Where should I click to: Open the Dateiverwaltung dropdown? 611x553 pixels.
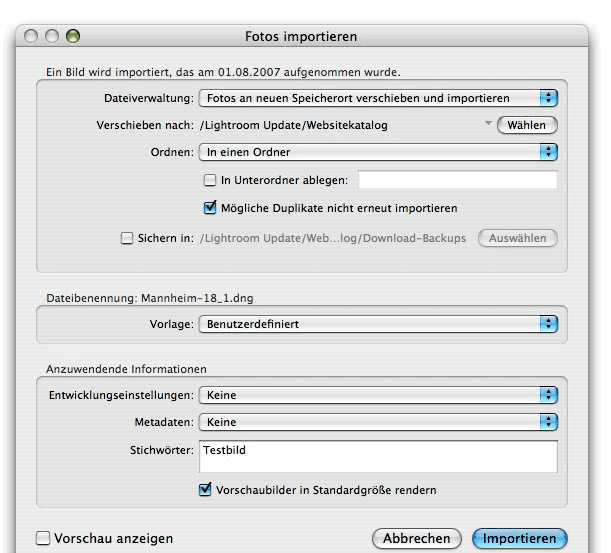click(378, 98)
